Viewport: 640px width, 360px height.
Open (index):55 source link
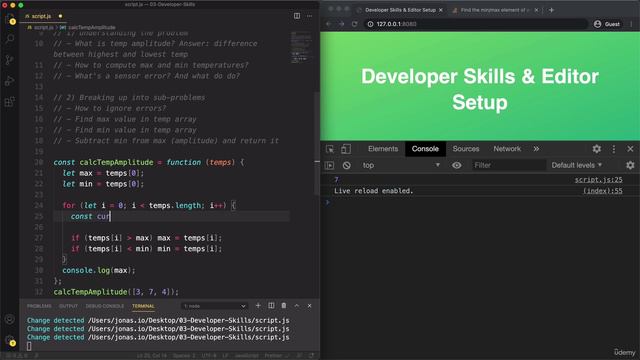pyautogui.click(x=602, y=191)
